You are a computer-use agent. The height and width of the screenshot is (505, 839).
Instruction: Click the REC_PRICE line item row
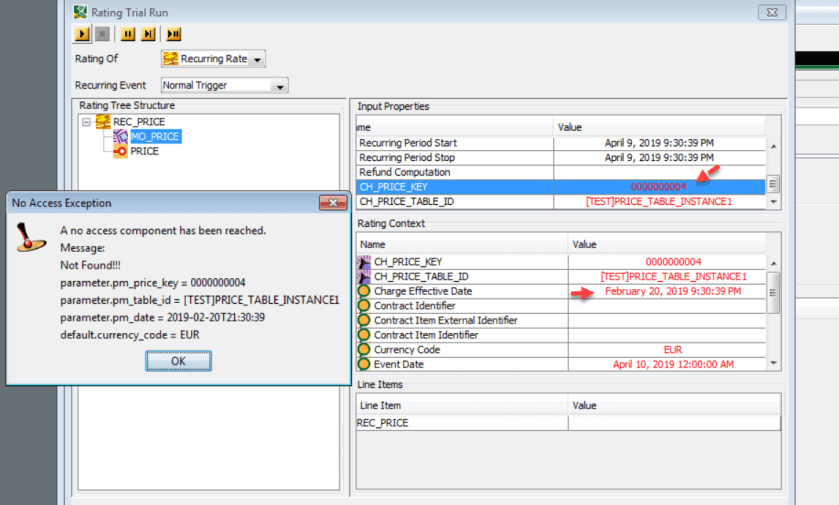pyautogui.click(x=461, y=423)
